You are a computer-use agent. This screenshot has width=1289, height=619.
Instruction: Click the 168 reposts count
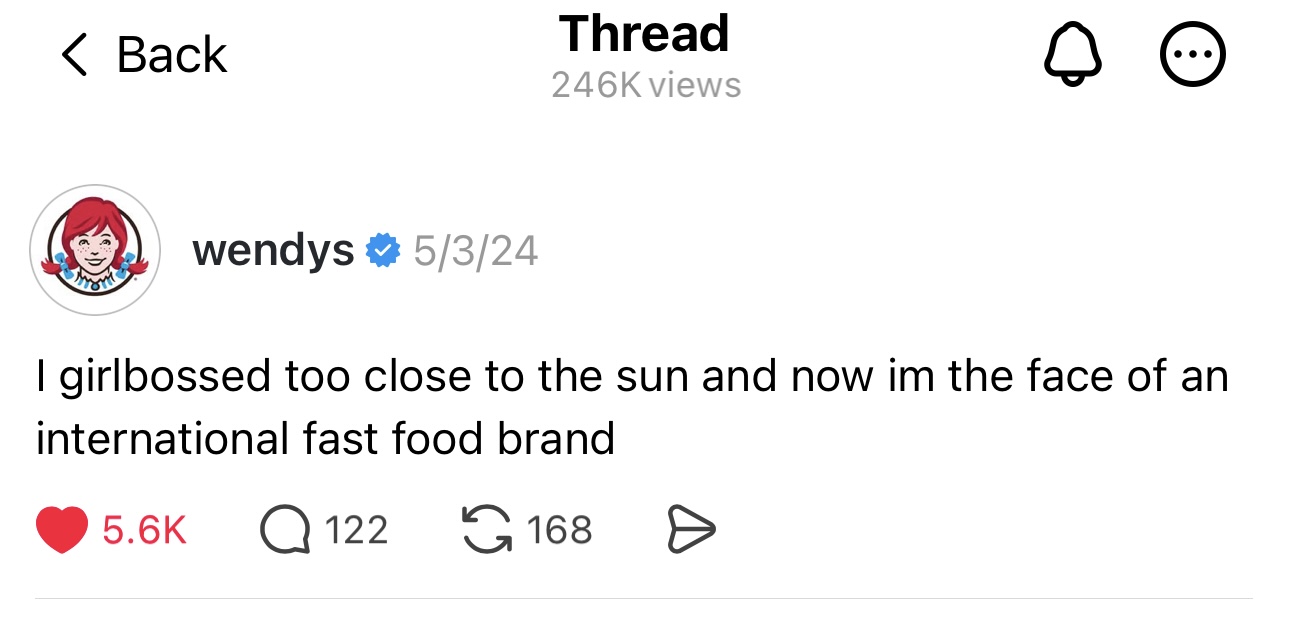pyautogui.click(x=560, y=530)
